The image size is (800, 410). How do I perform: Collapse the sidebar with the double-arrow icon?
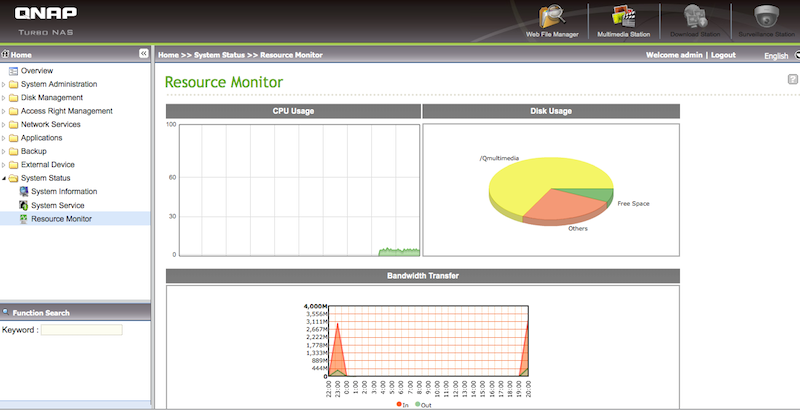[143, 53]
